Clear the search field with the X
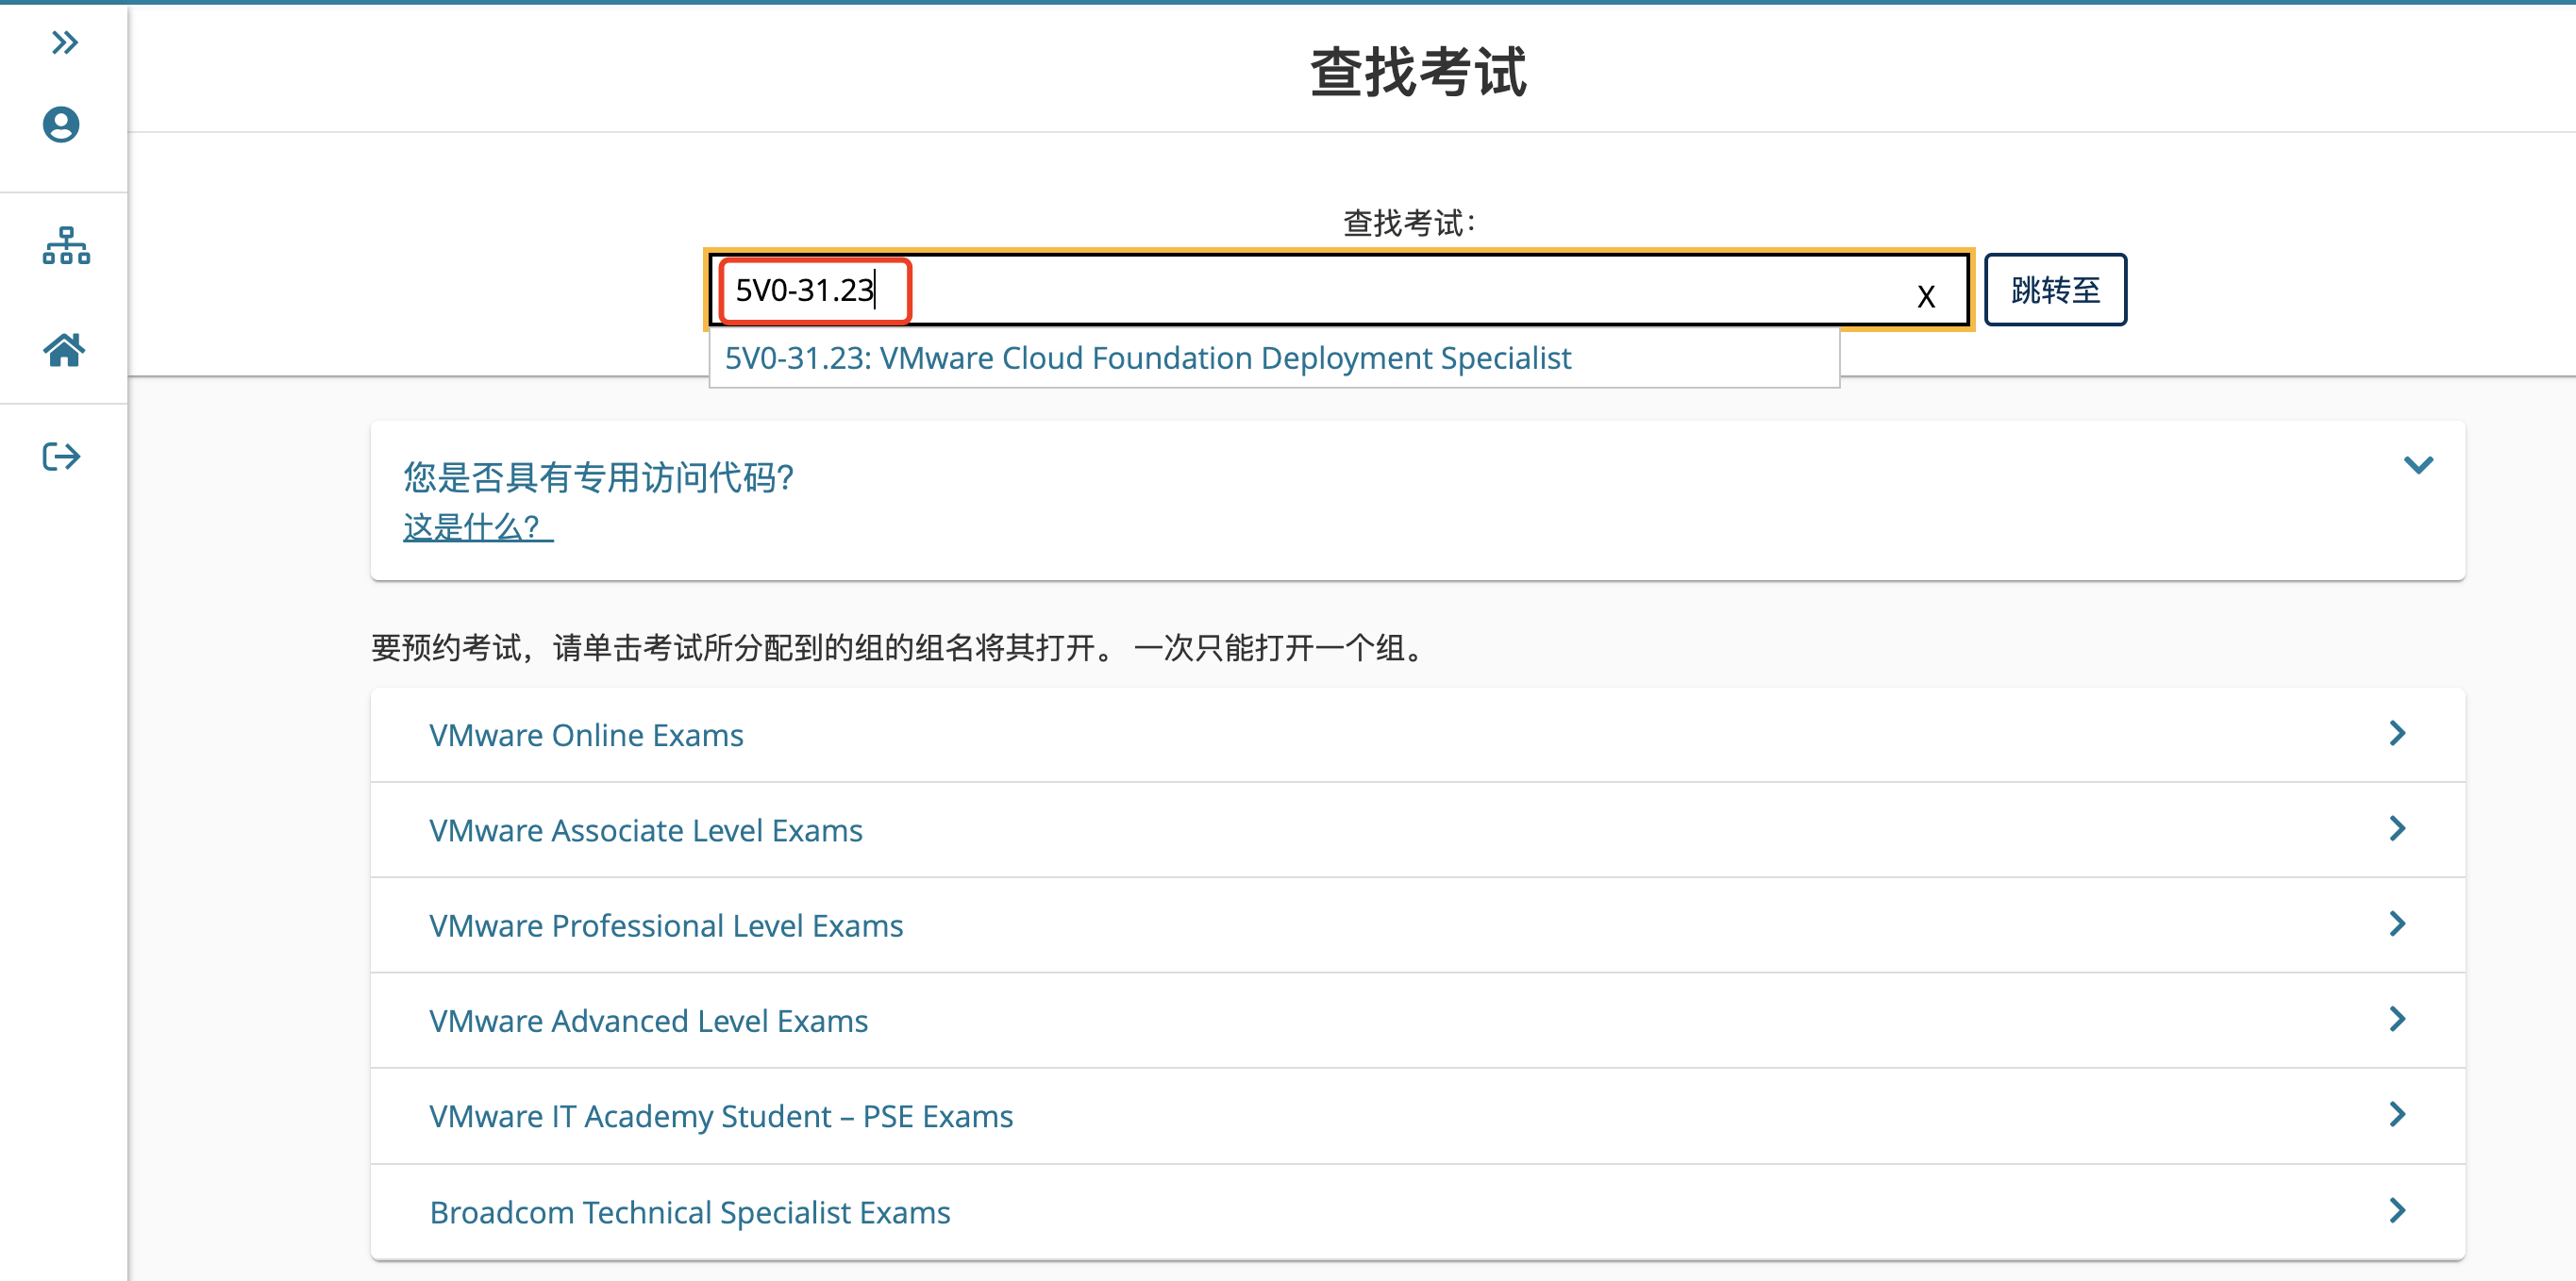The image size is (2576, 1281). click(1926, 296)
